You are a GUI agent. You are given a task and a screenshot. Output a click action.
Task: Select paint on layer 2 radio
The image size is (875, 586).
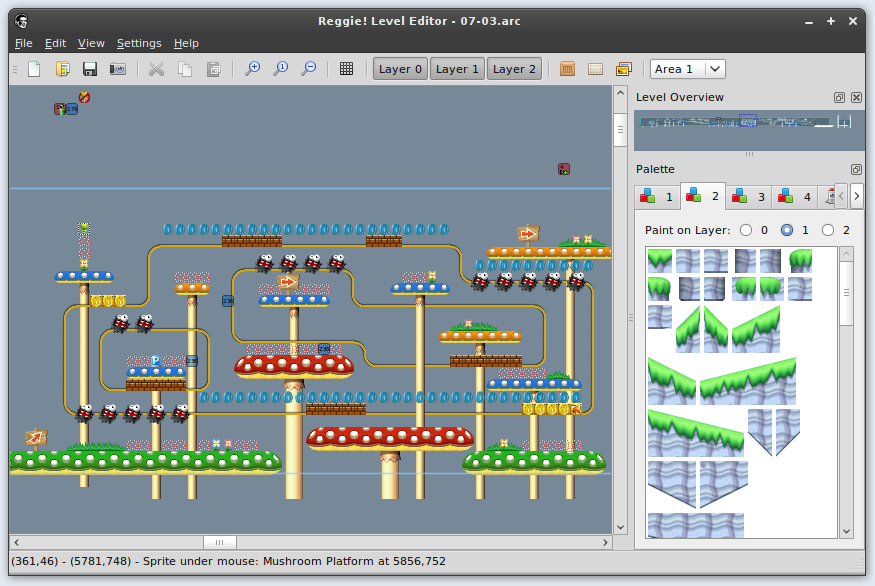(x=827, y=230)
